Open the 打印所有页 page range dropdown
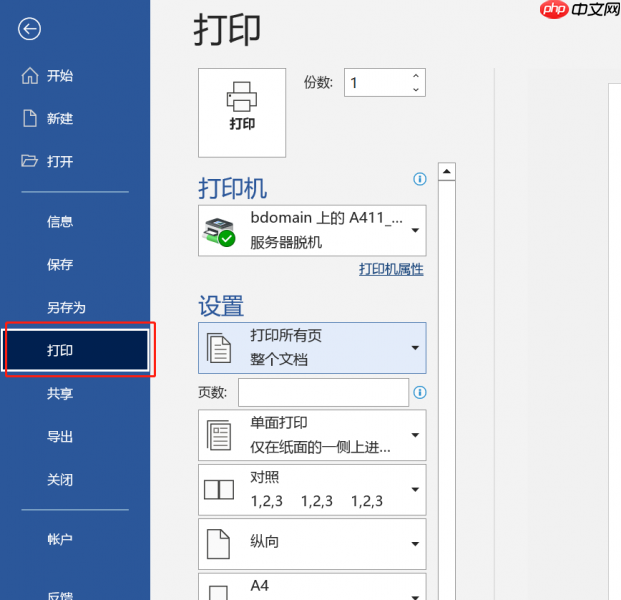This screenshot has height=600, width=621. tap(312, 348)
